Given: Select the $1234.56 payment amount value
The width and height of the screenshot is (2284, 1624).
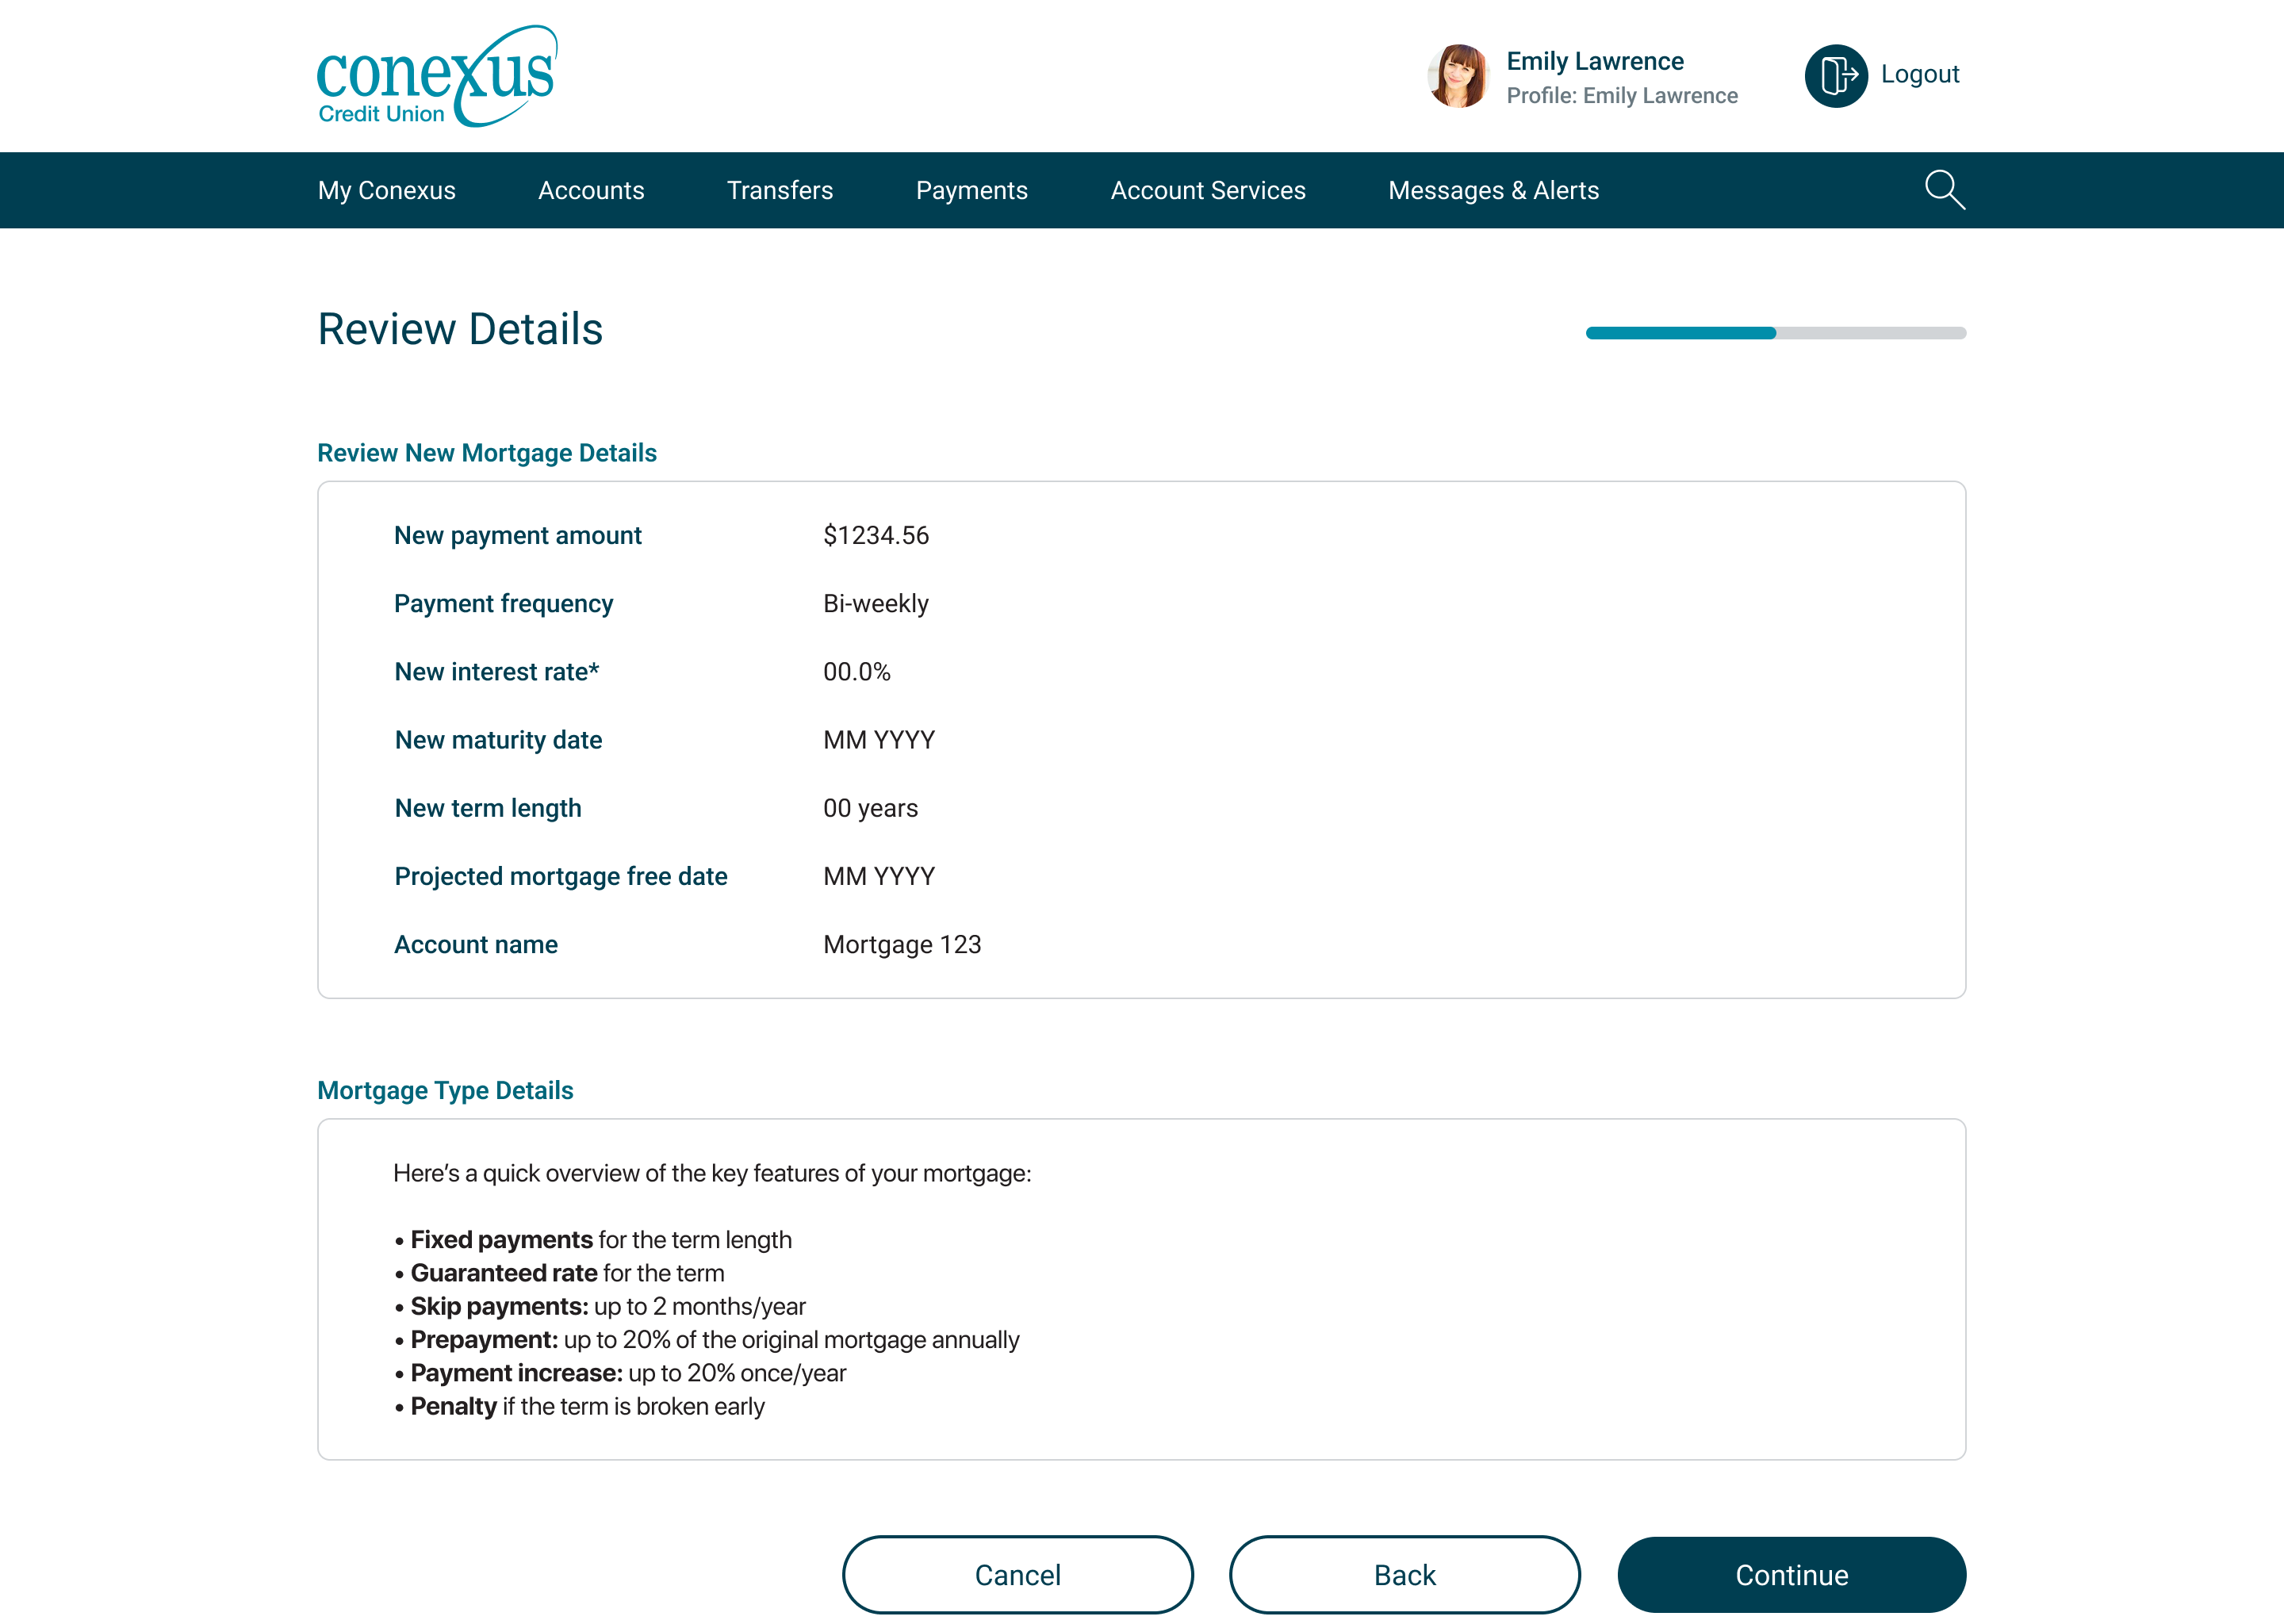Looking at the screenshot, I should click(876, 535).
